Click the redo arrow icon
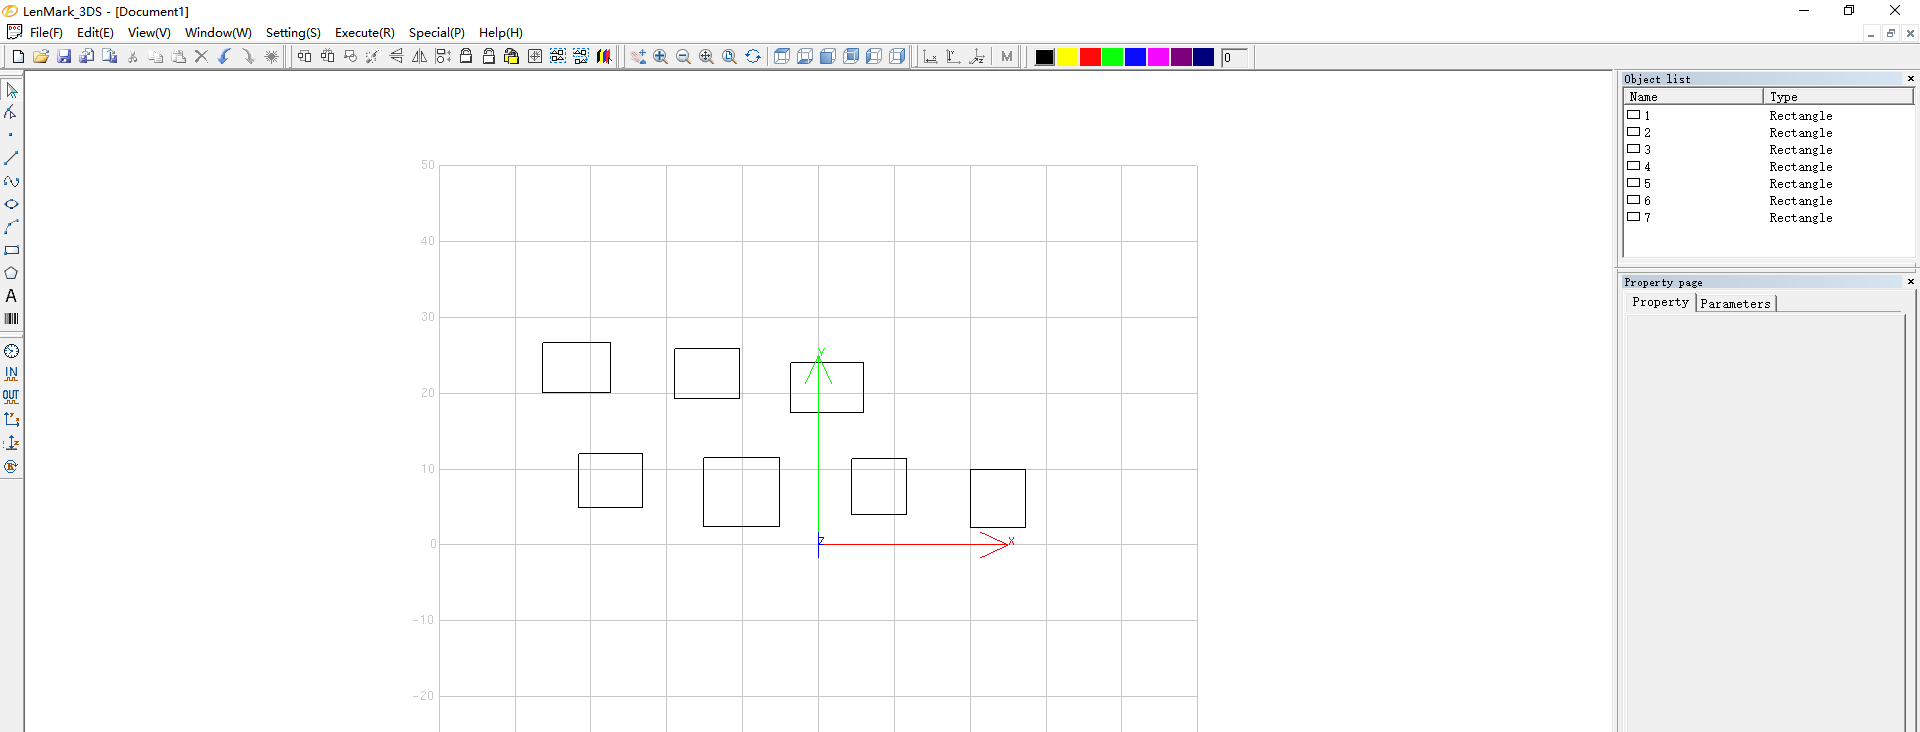Viewport: 1920px width, 732px height. pyautogui.click(x=247, y=57)
